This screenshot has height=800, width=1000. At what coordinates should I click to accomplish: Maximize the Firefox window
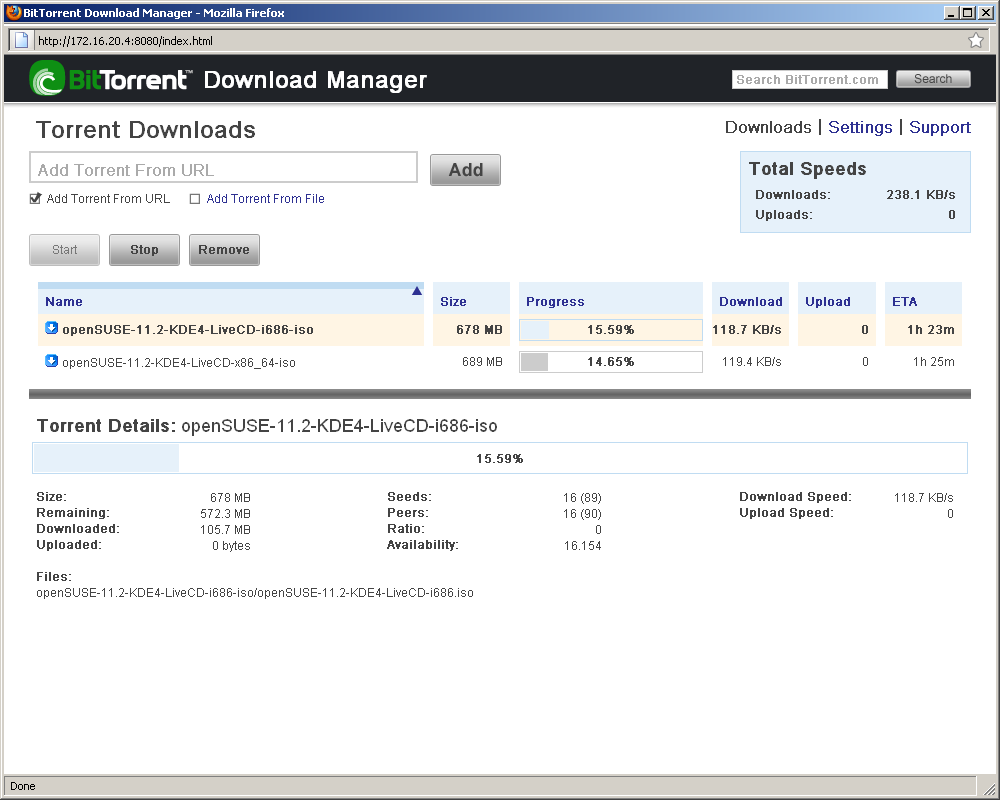pos(967,13)
